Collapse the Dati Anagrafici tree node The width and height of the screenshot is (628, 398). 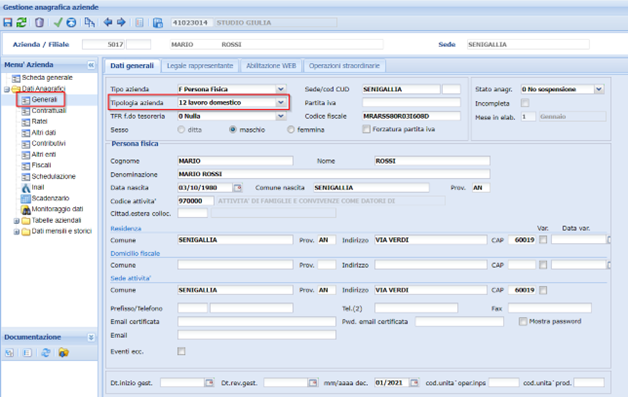click(x=7, y=89)
